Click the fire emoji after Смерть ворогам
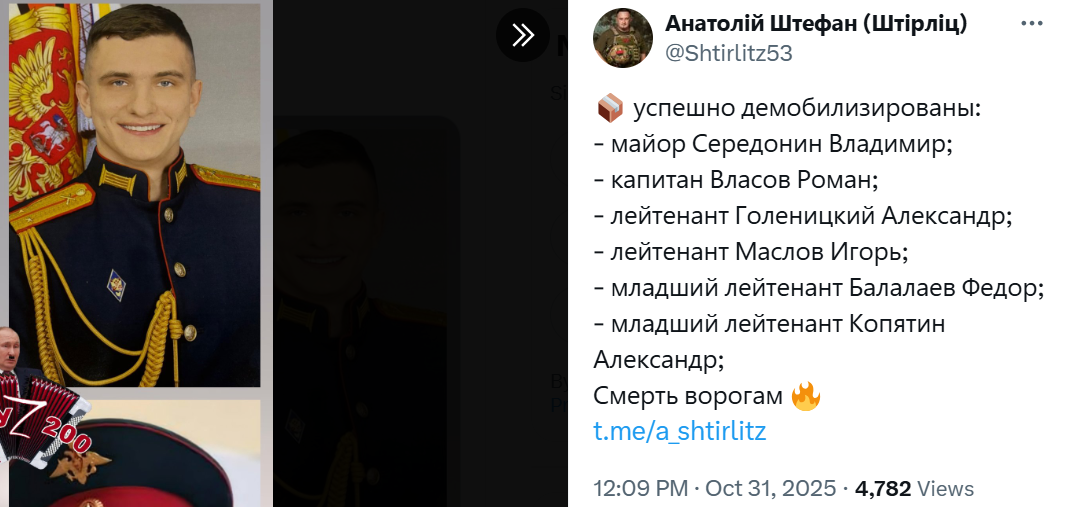Viewport: 1066px width, 507px height. coord(805,397)
